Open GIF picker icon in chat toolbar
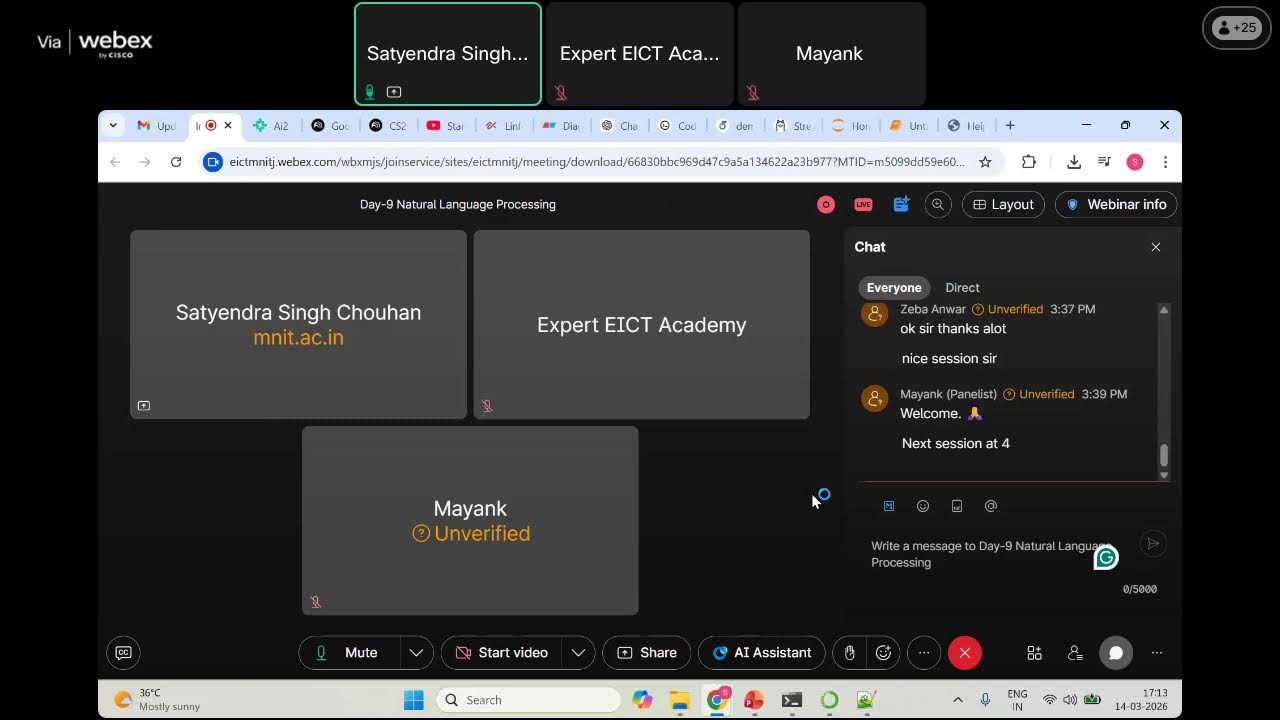The width and height of the screenshot is (1280, 720). [x=957, y=506]
